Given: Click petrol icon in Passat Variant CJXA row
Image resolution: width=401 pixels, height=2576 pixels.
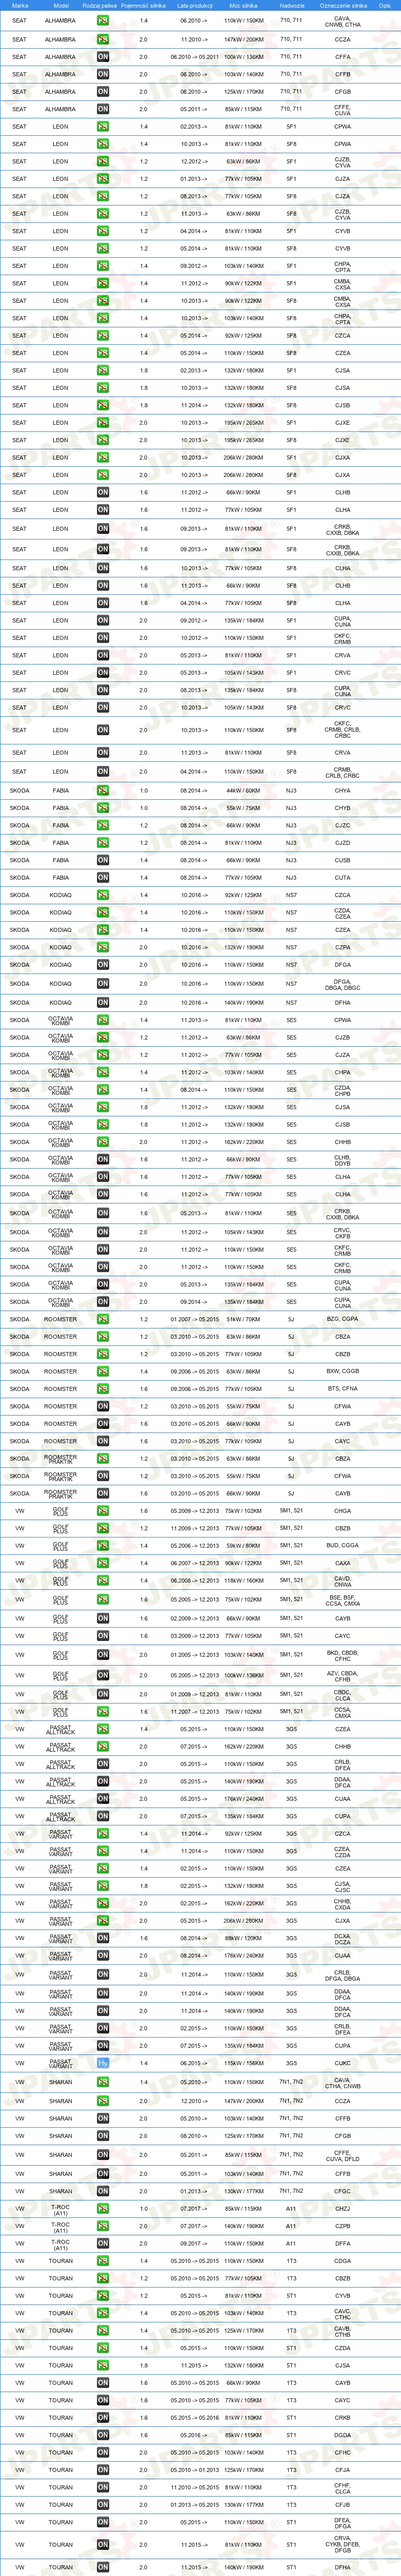Looking at the screenshot, I should tap(103, 1921).
